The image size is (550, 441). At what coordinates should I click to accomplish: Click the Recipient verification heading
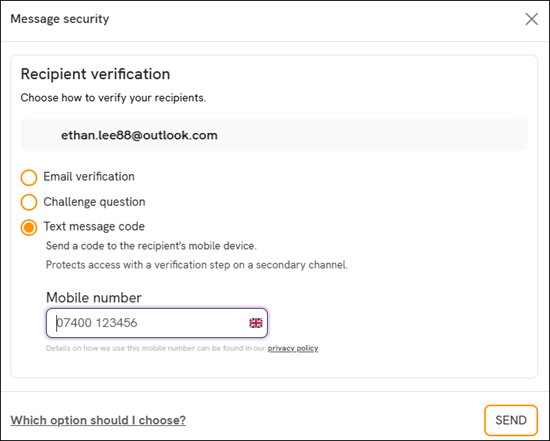click(95, 74)
